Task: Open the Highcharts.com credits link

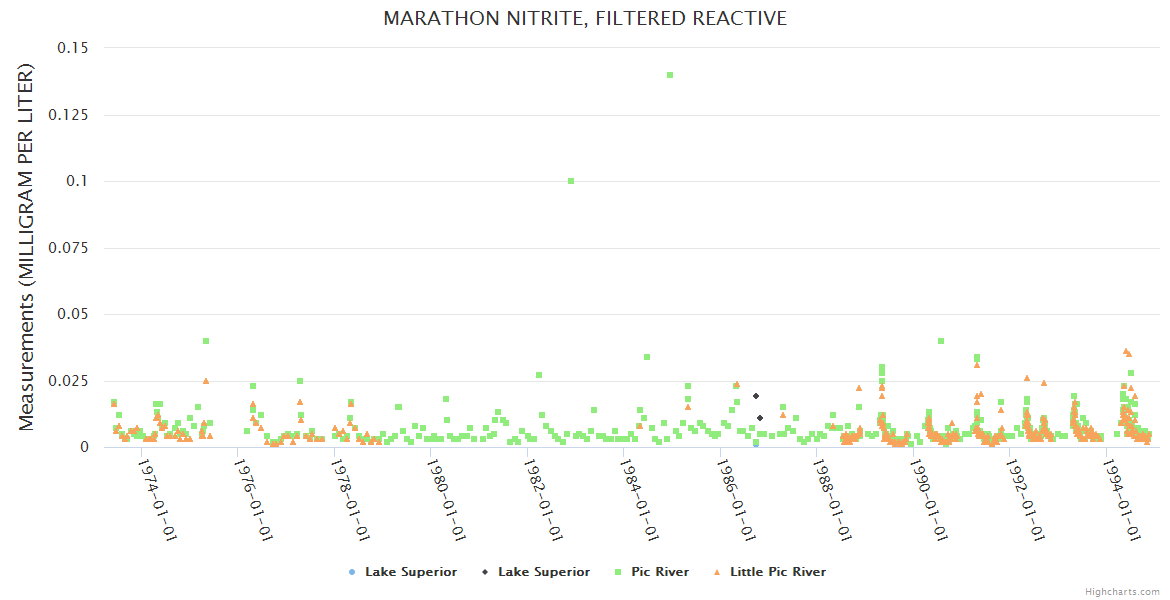Action: pyautogui.click(x=1122, y=591)
